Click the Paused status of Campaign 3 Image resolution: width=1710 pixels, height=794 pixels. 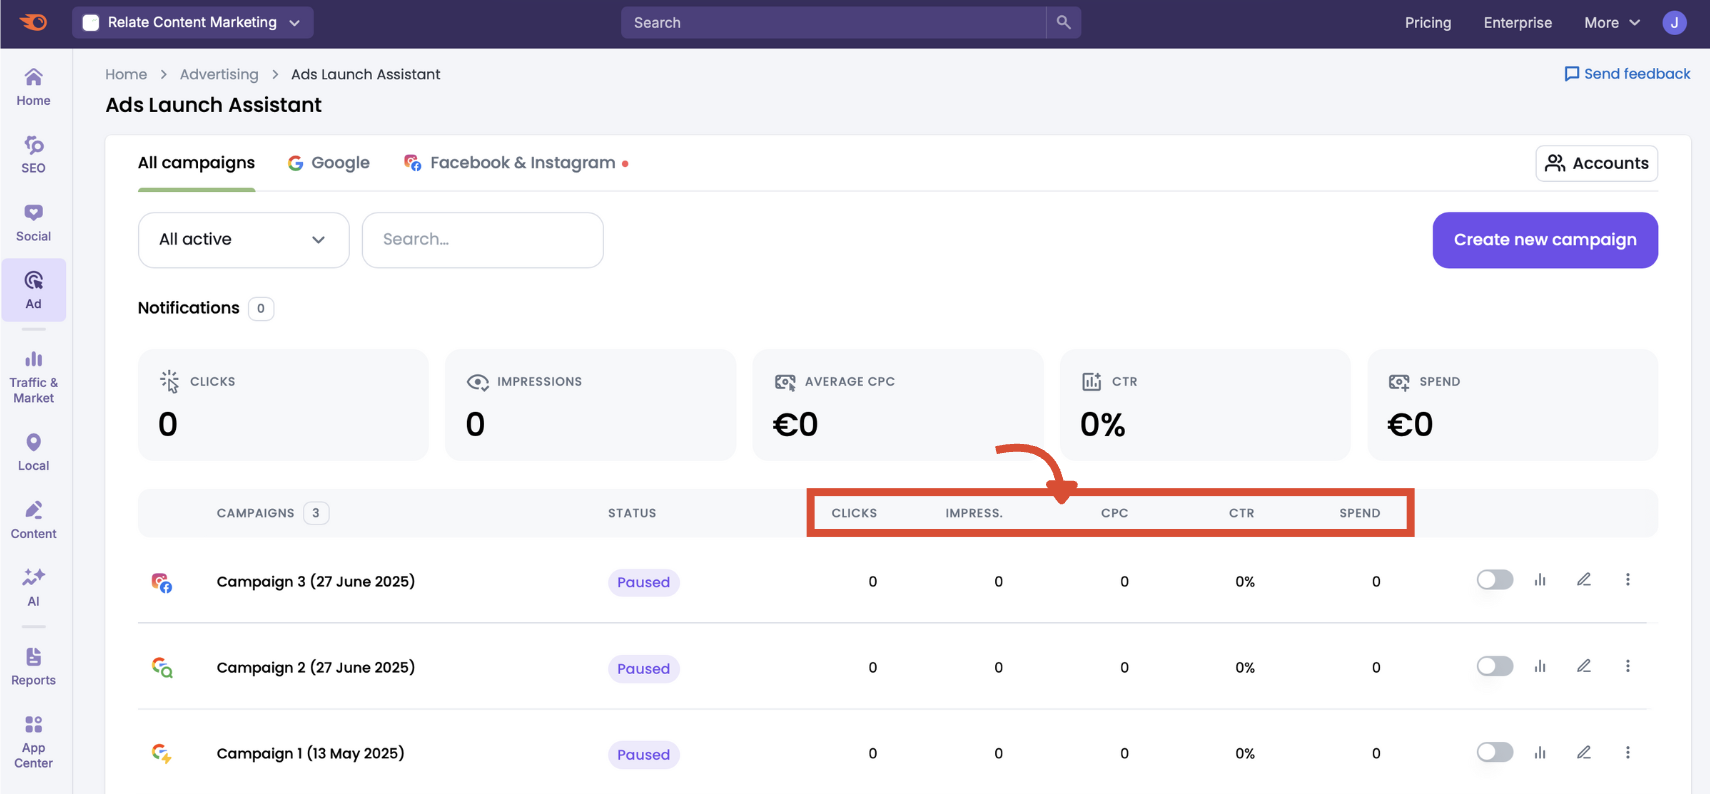(x=643, y=582)
